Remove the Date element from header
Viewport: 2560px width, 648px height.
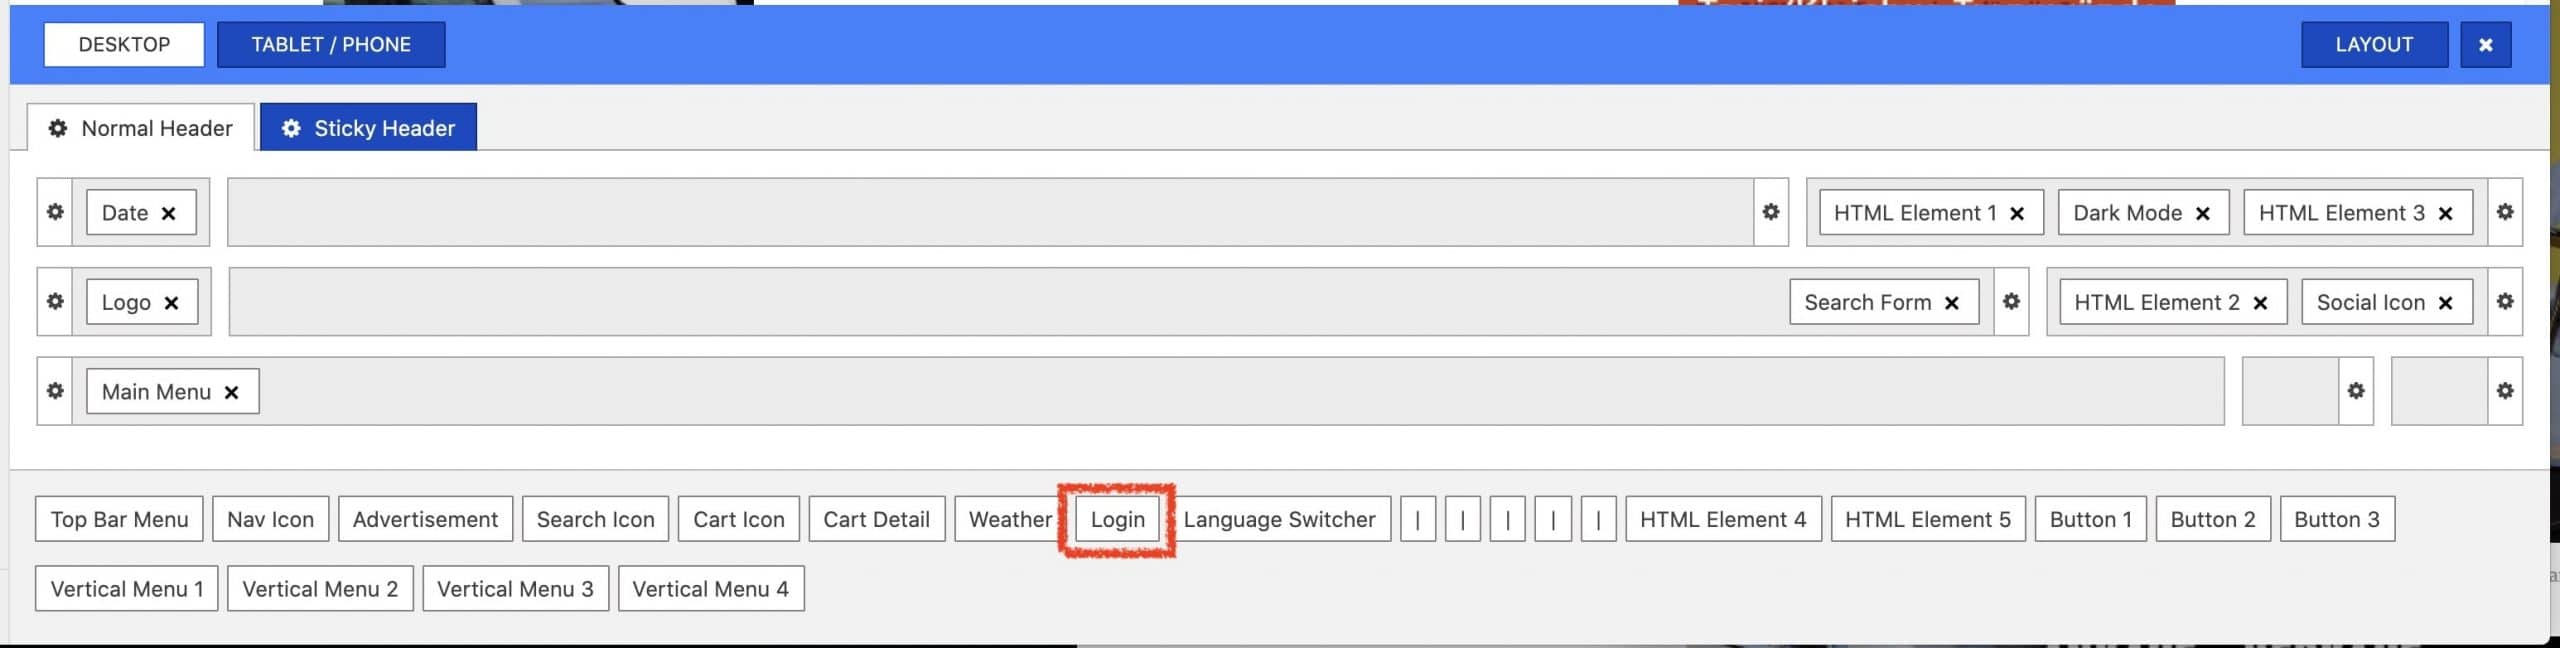tap(169, 213)
